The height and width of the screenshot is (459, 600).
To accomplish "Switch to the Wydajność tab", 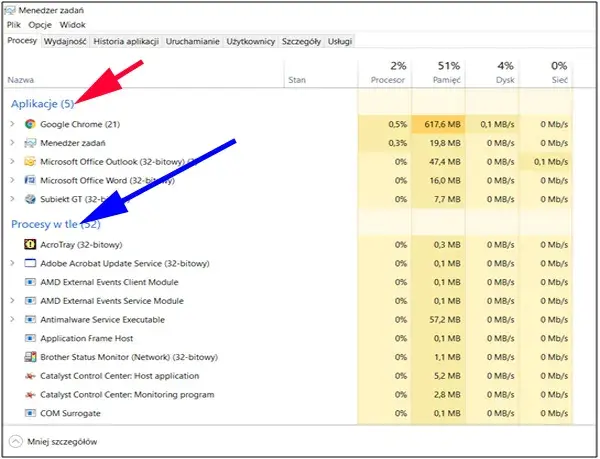I will (x=65, y=41).
